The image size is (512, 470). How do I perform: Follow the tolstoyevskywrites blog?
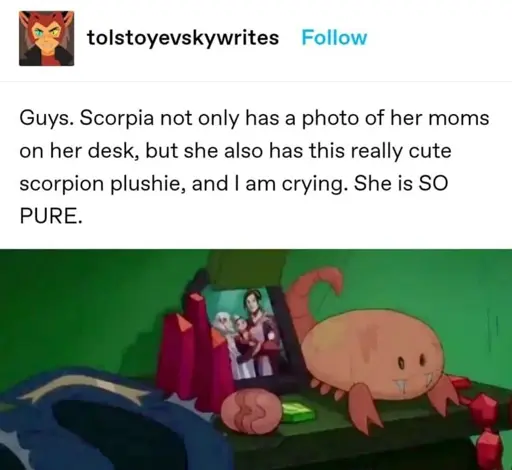pos(334,37)
